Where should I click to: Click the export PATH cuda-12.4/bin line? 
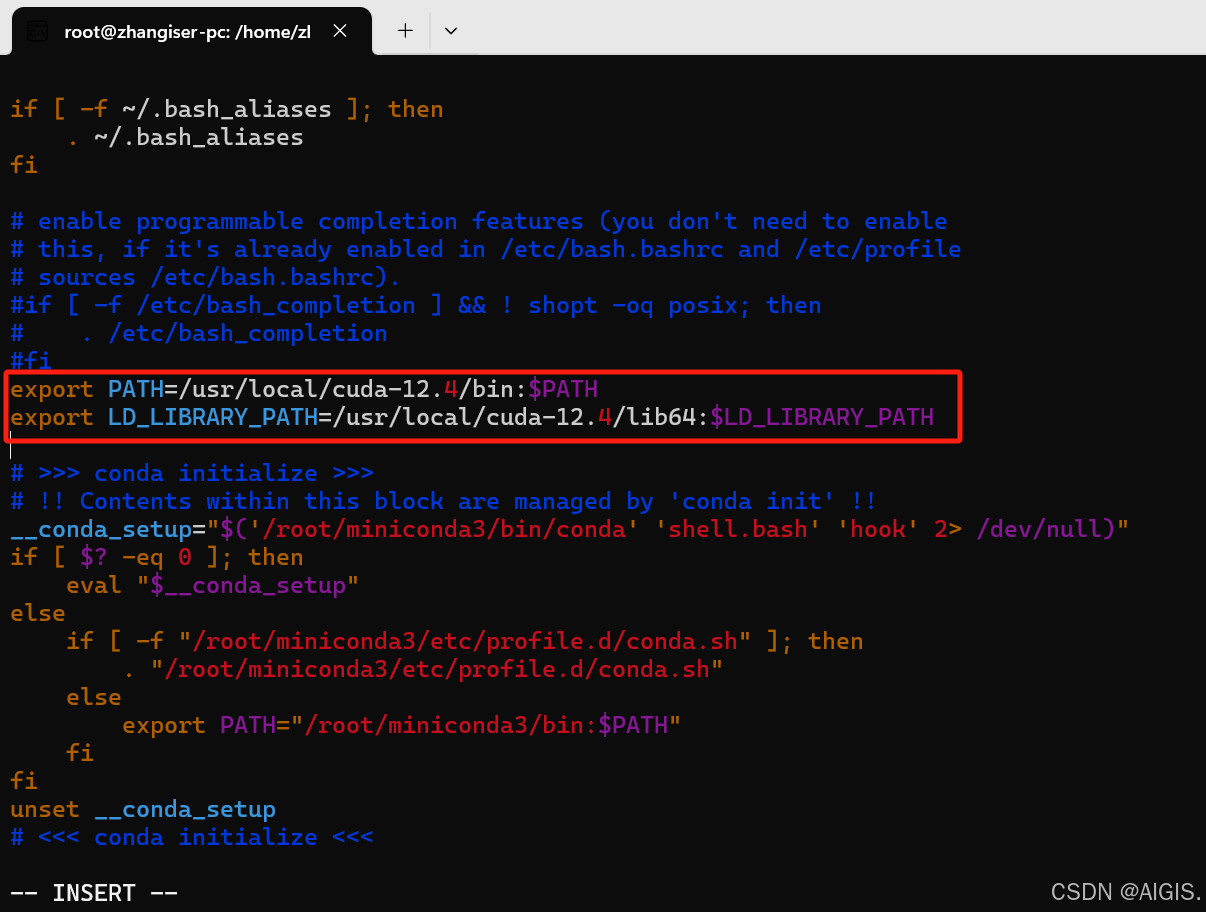point(304,389)
